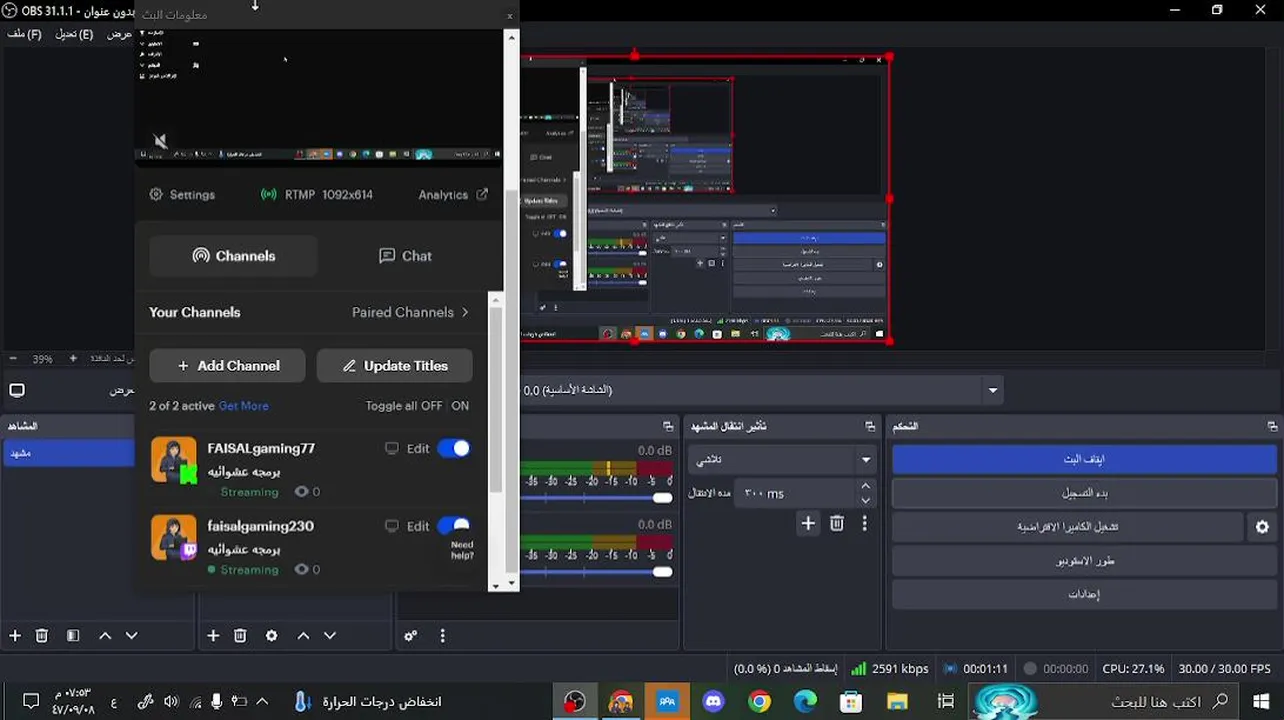The height and width of the screenshot is (720, 1284).
Task: Open the Get More link
Action: (243, 406)
